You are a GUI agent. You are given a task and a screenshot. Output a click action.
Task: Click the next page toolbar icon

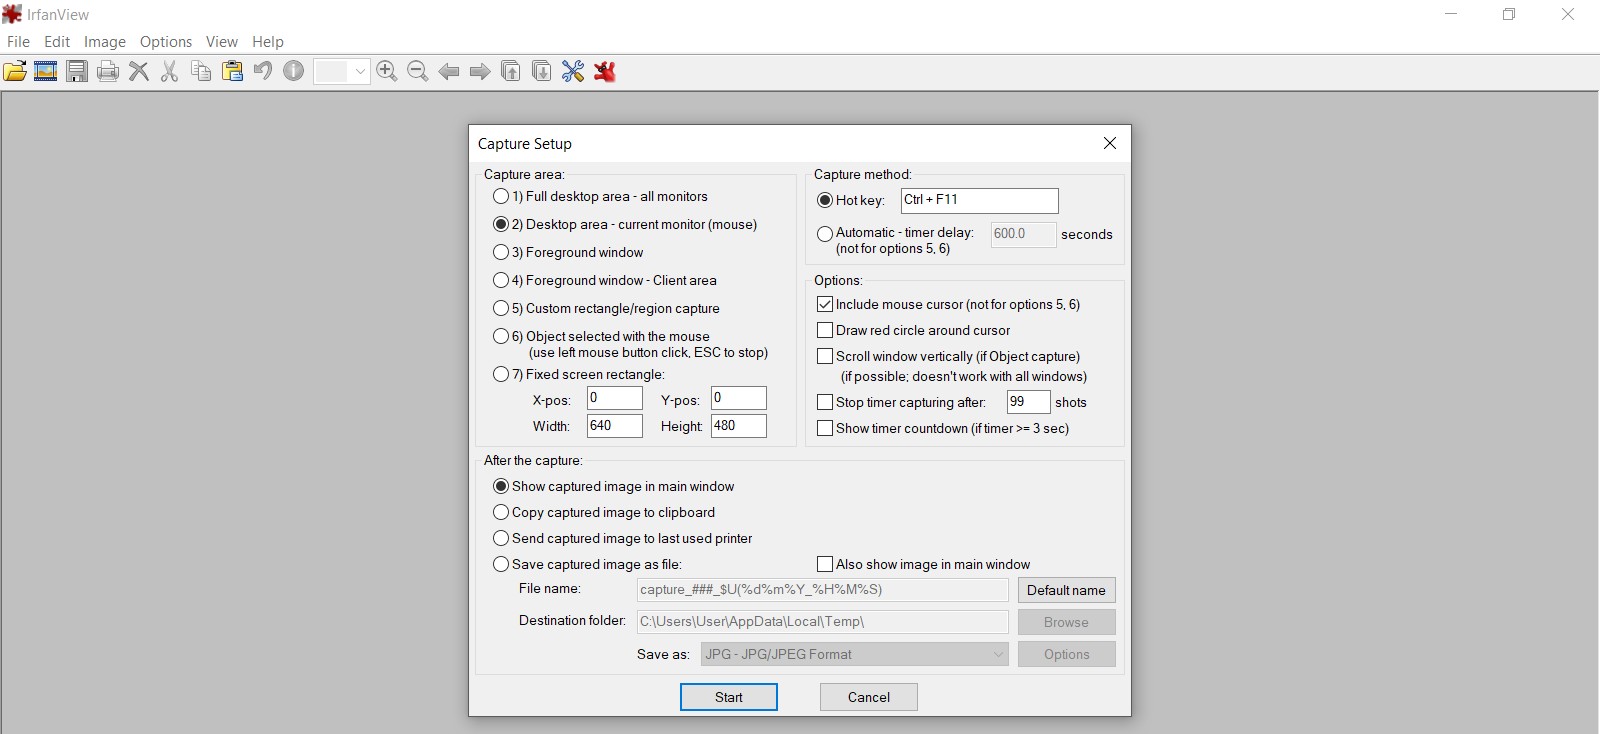(542, 71)
